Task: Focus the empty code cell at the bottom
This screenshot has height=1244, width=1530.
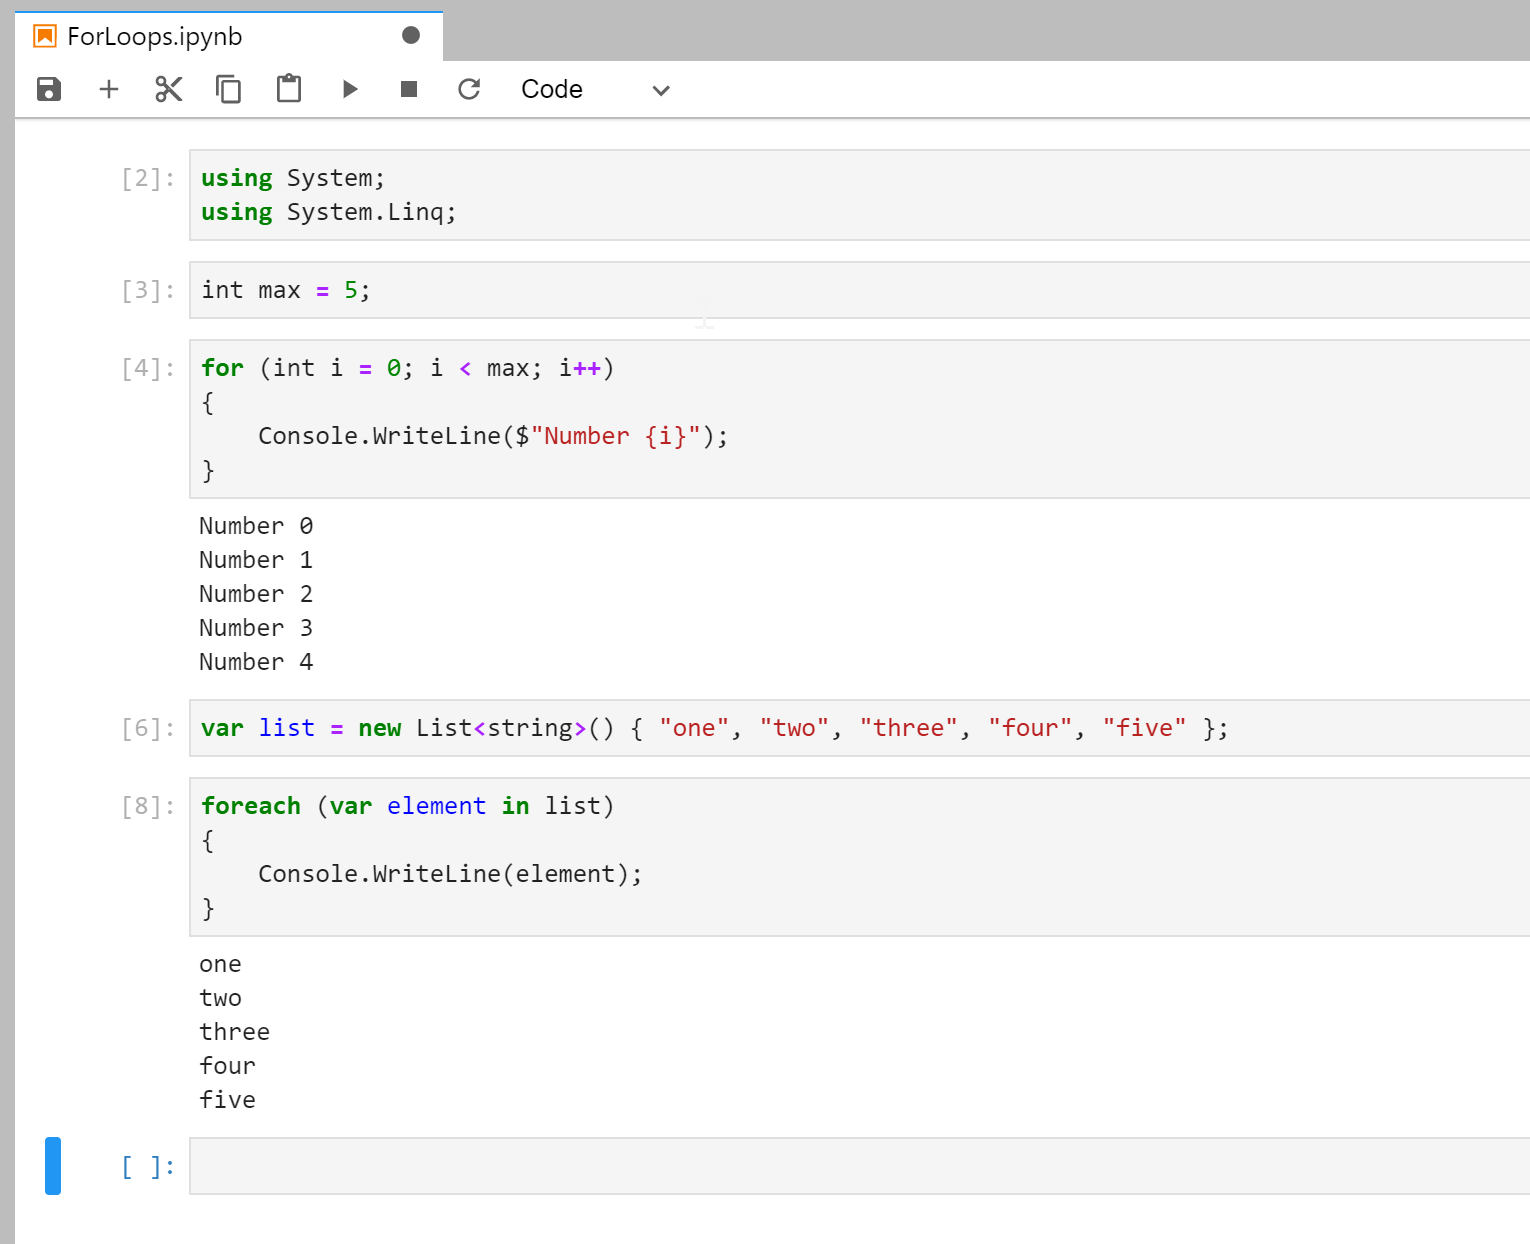Action: 859,1166
